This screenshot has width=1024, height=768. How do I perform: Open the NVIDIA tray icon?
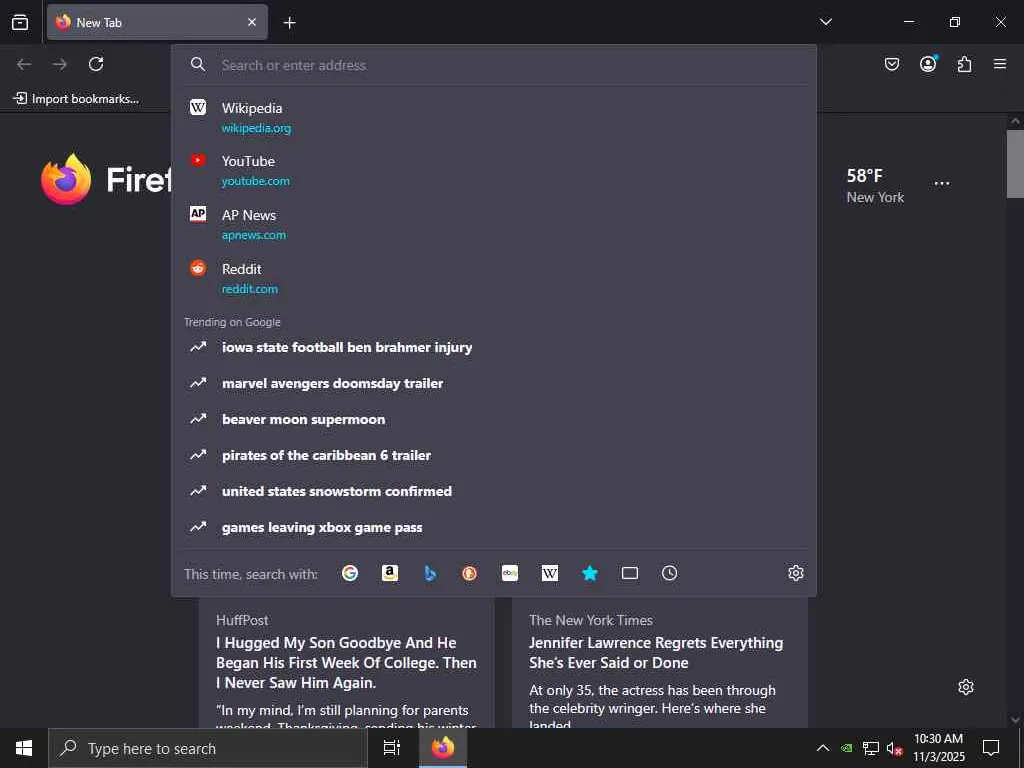(x=846, y=748)
